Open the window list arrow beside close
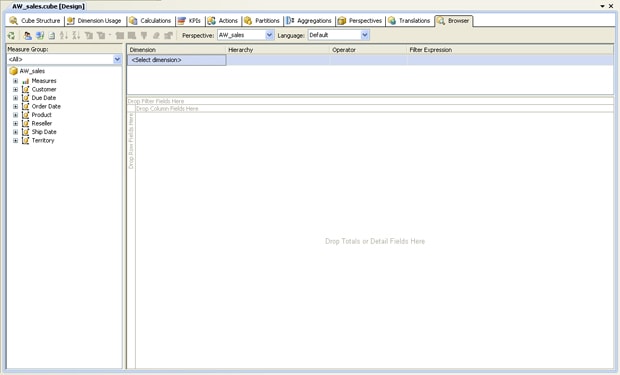 click(x=602, y=6)
